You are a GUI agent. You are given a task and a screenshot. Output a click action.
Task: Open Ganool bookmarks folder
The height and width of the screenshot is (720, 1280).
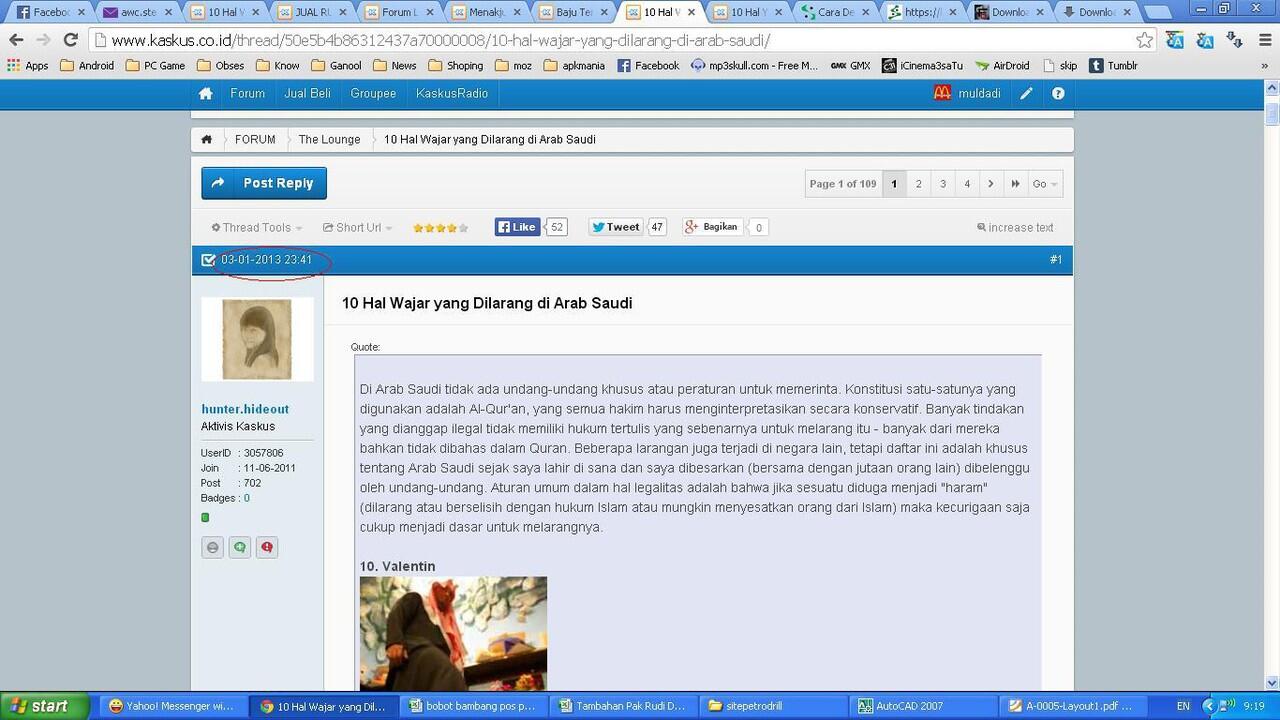tap(336, 66)
